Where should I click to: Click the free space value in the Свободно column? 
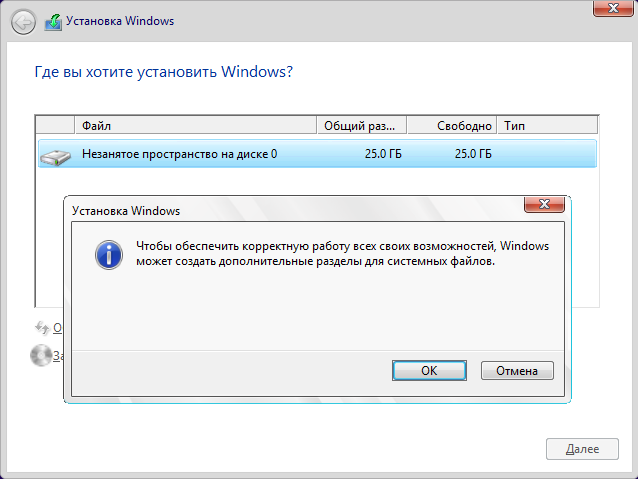(473, 154)
